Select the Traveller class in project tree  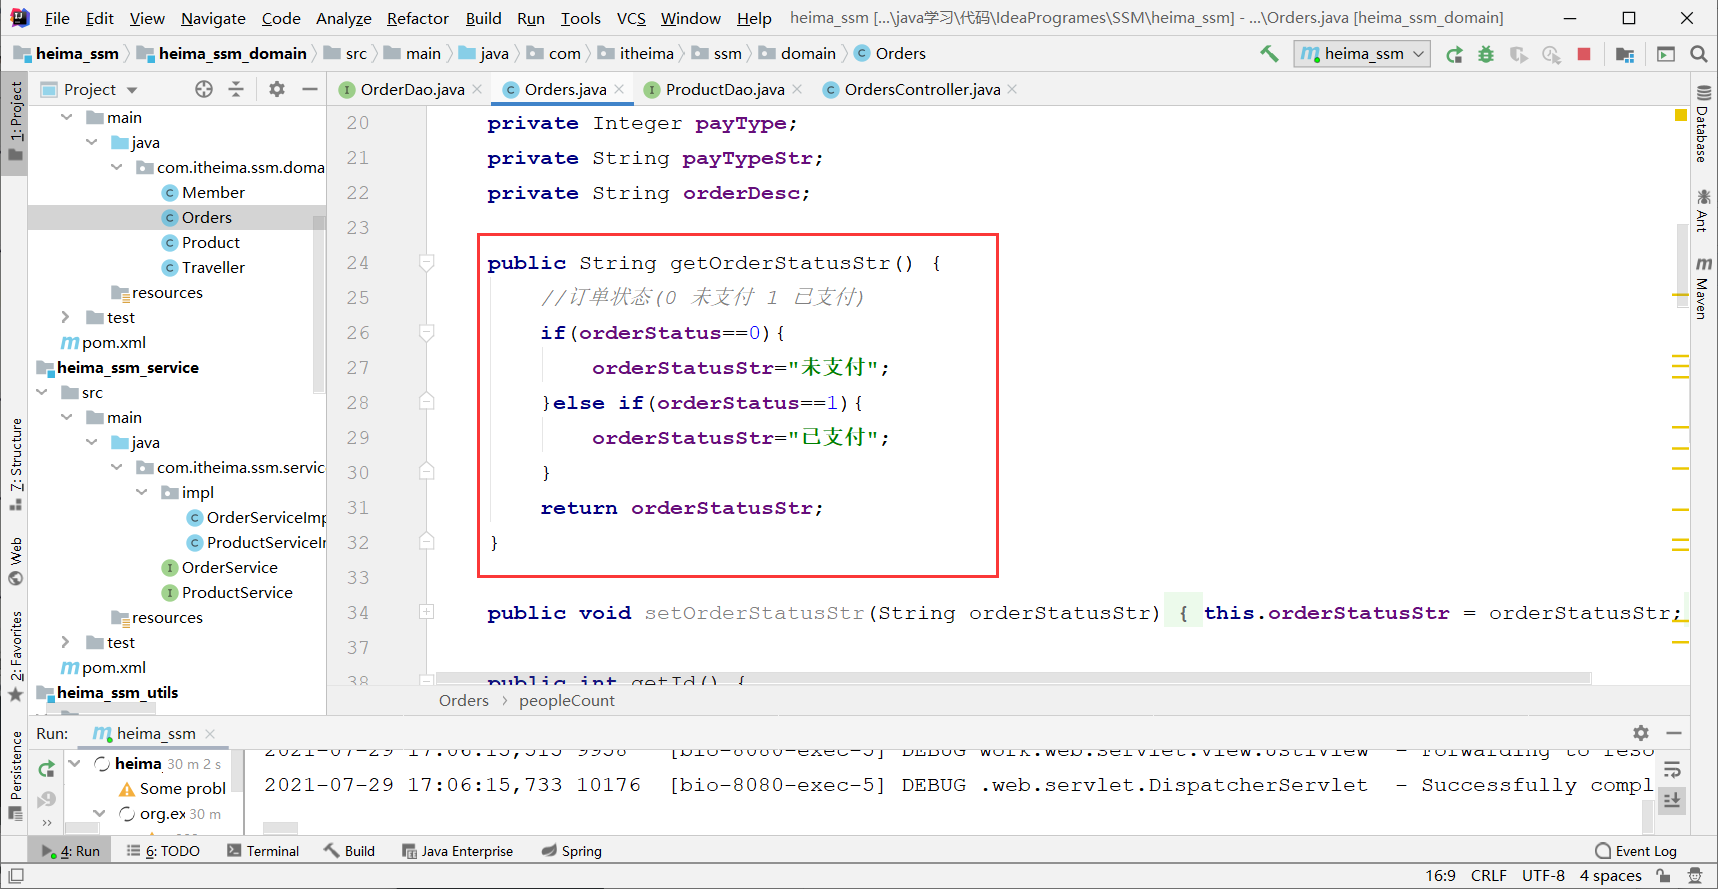(x=213, y=267)
